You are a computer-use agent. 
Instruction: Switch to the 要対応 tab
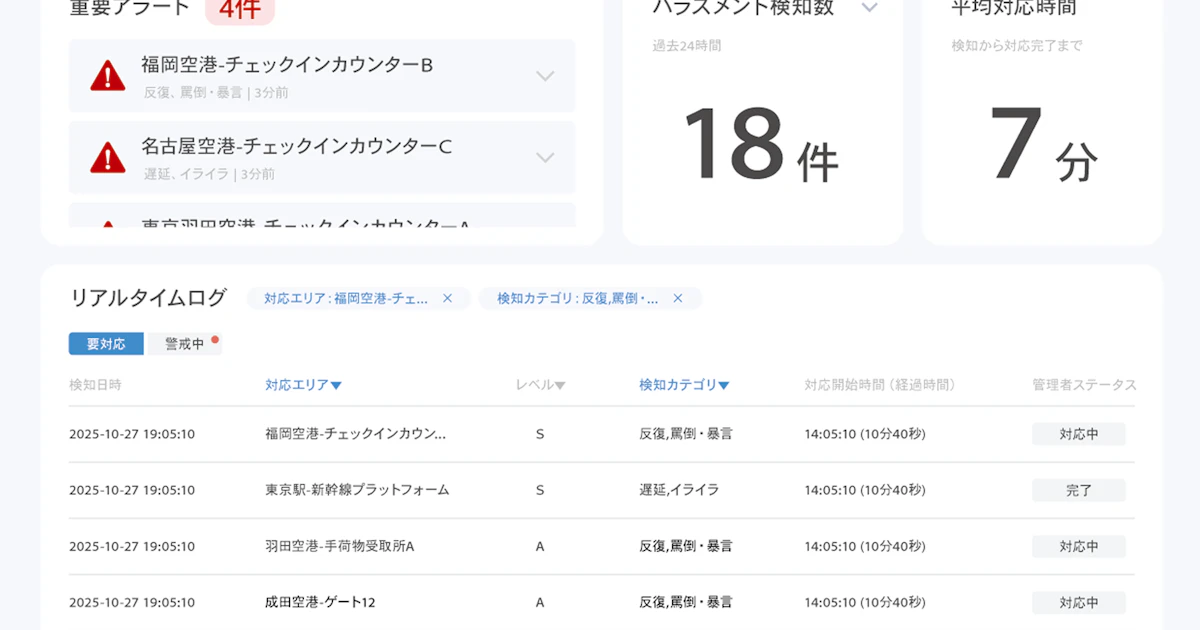(x=105, y=342)
